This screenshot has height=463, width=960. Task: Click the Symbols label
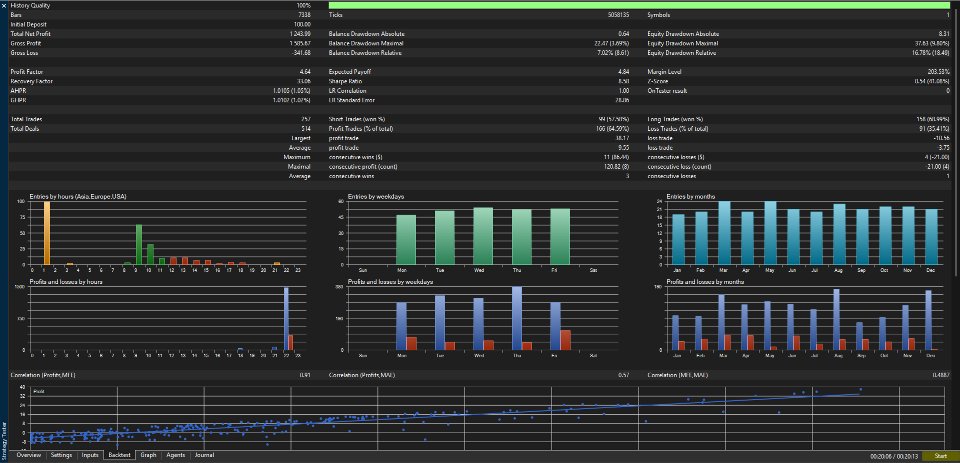pos(659,15)
